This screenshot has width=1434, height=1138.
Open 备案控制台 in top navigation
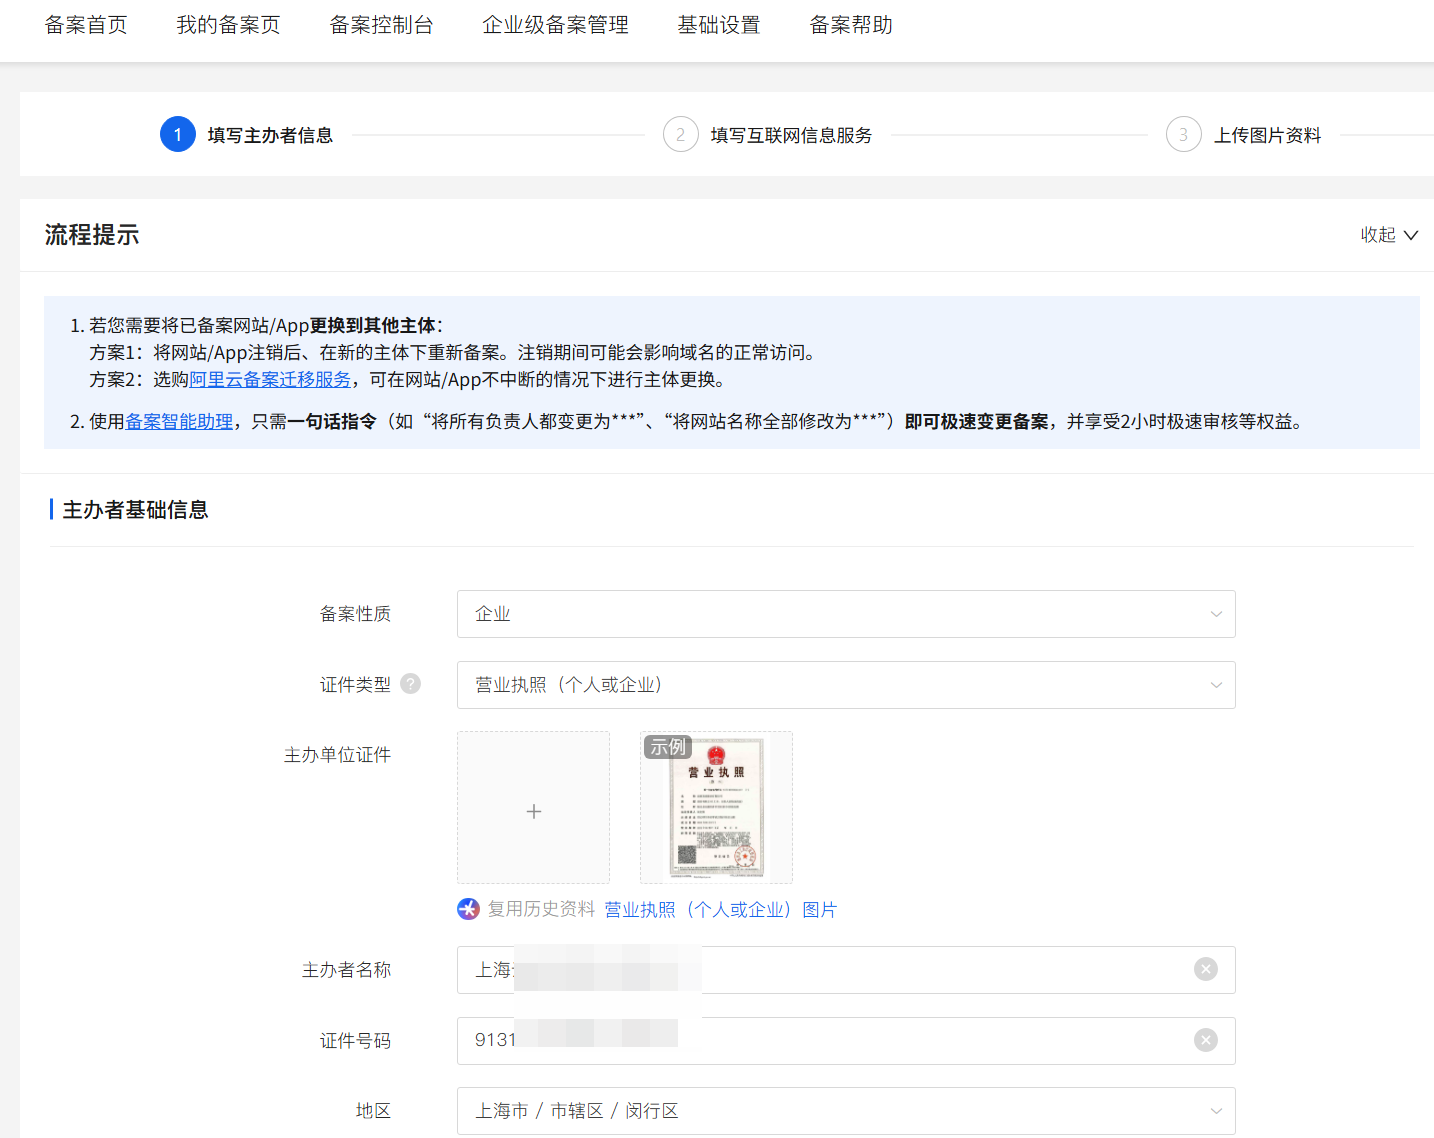point(381,25)
